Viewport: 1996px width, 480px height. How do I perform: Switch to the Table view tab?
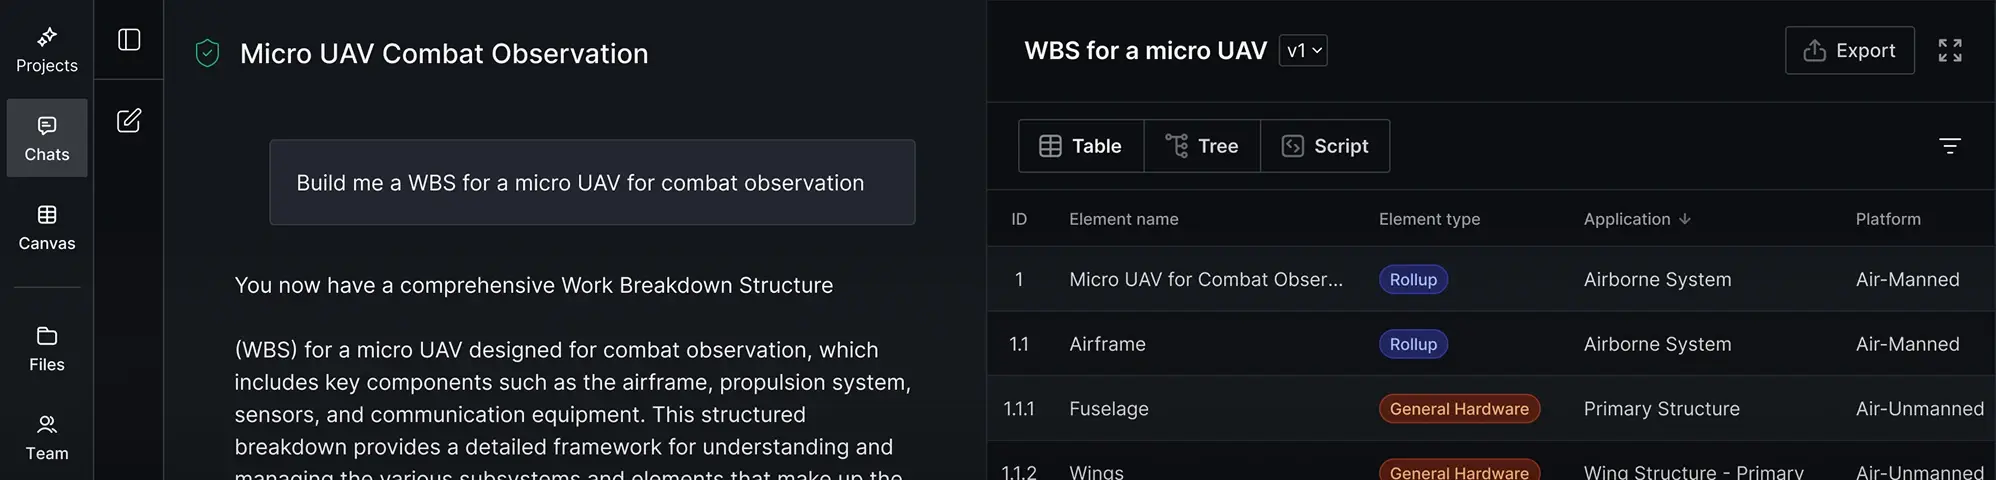pyautogui.click(x=1081, y=146)
